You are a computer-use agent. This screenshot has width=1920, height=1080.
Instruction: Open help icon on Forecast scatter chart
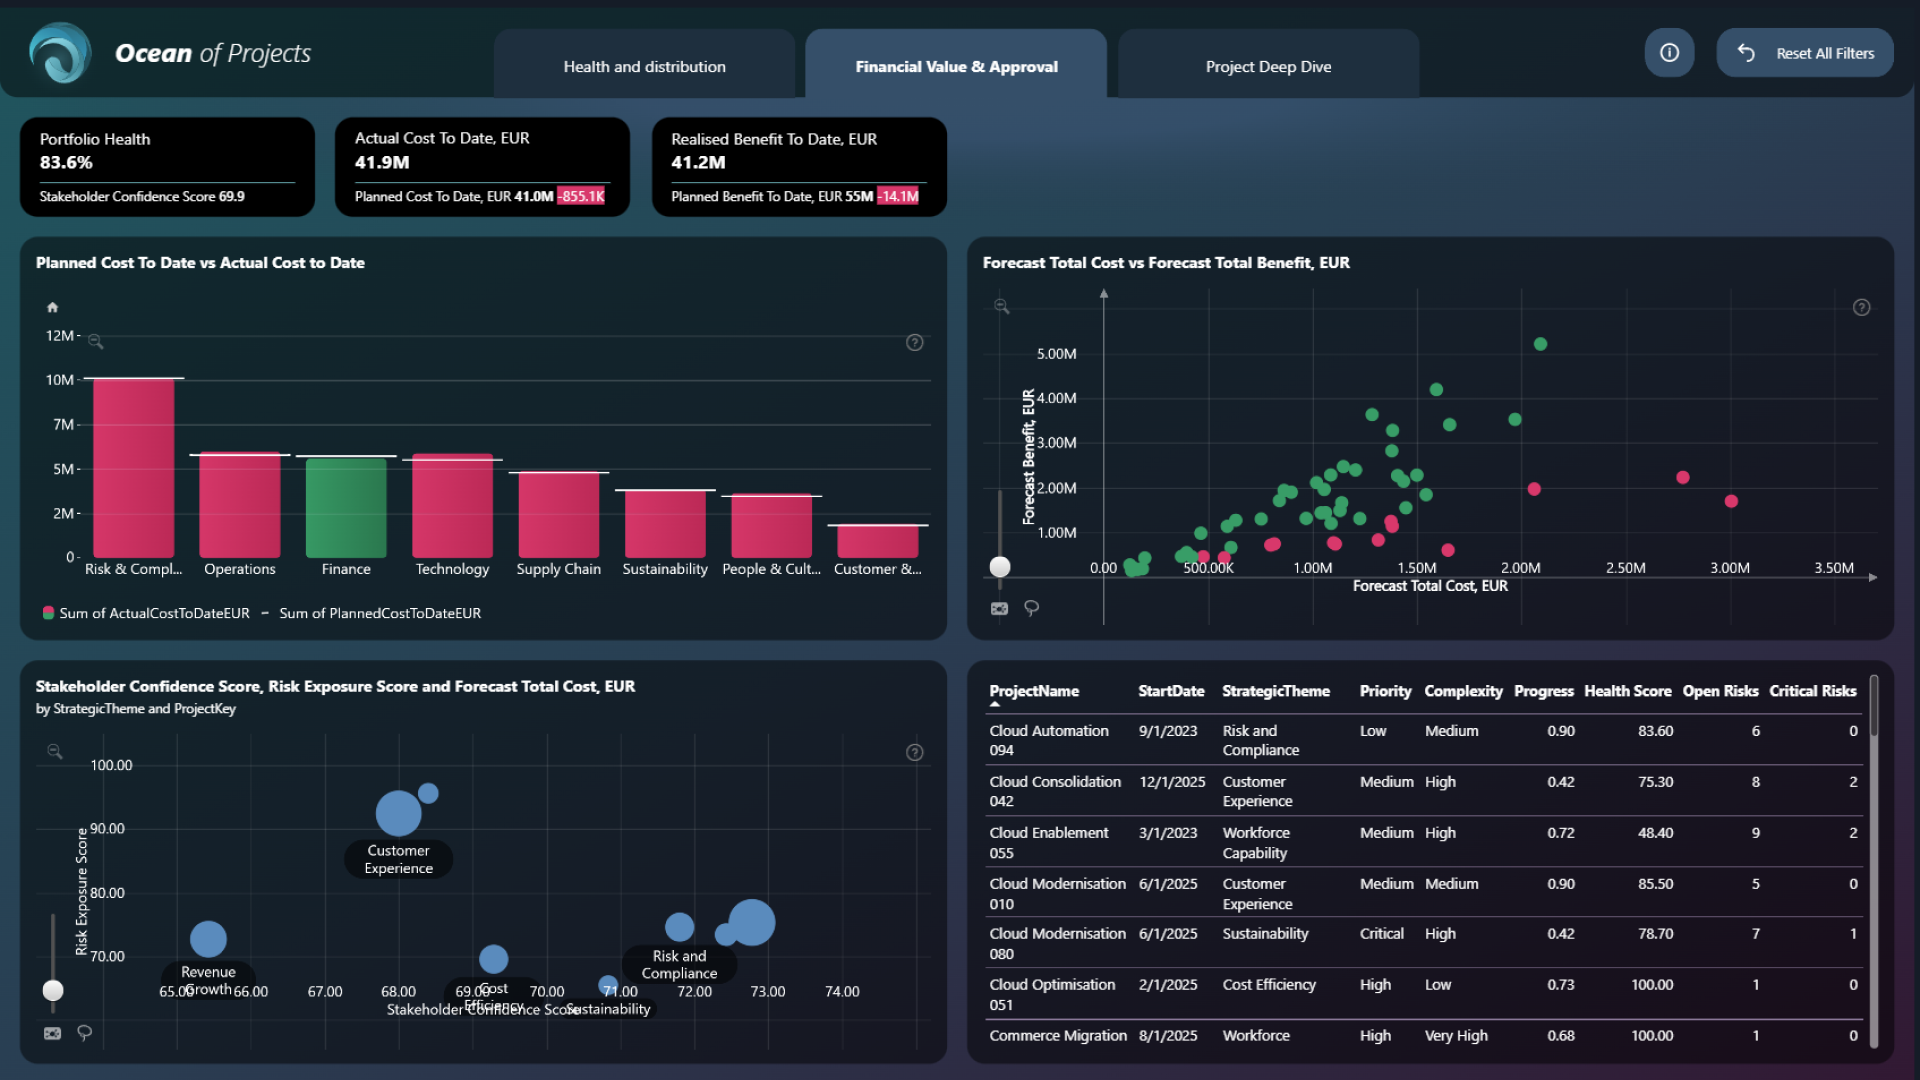click(x=1861, y=307)
